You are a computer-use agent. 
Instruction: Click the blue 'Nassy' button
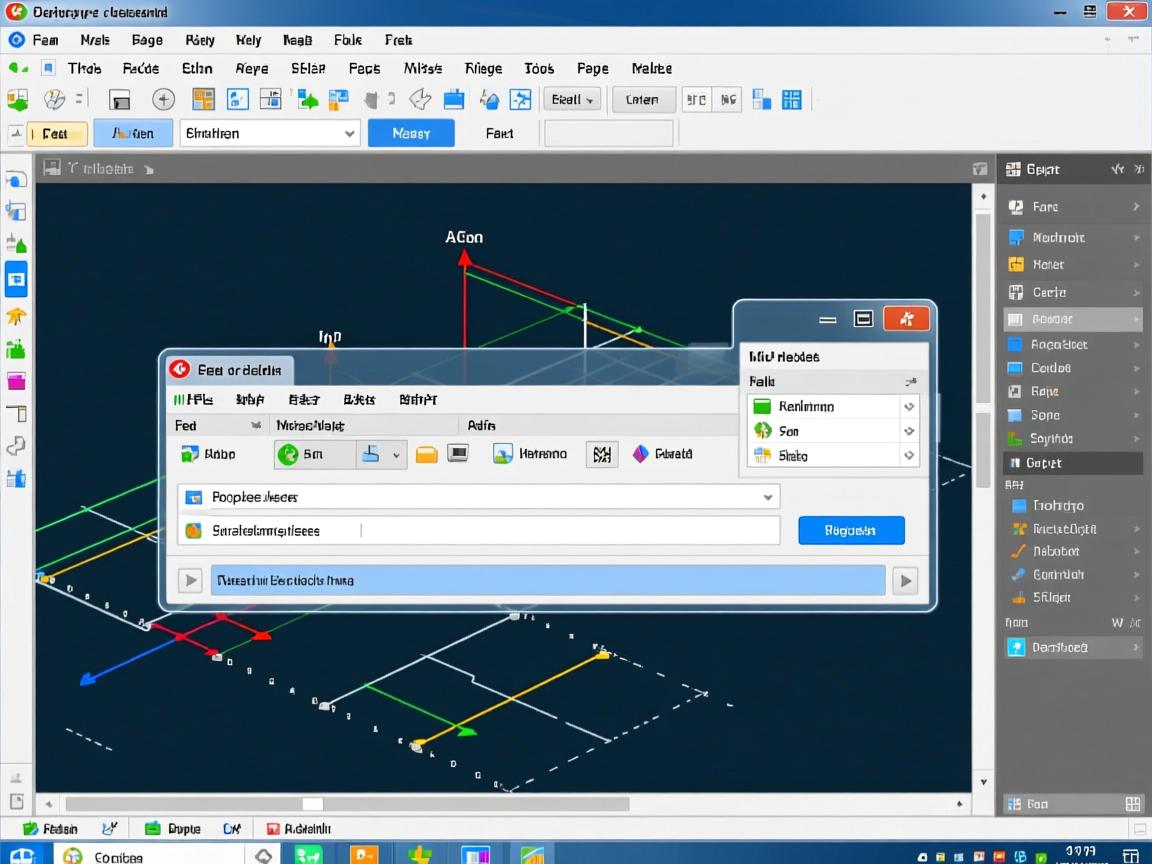click(x=411, y=133)
